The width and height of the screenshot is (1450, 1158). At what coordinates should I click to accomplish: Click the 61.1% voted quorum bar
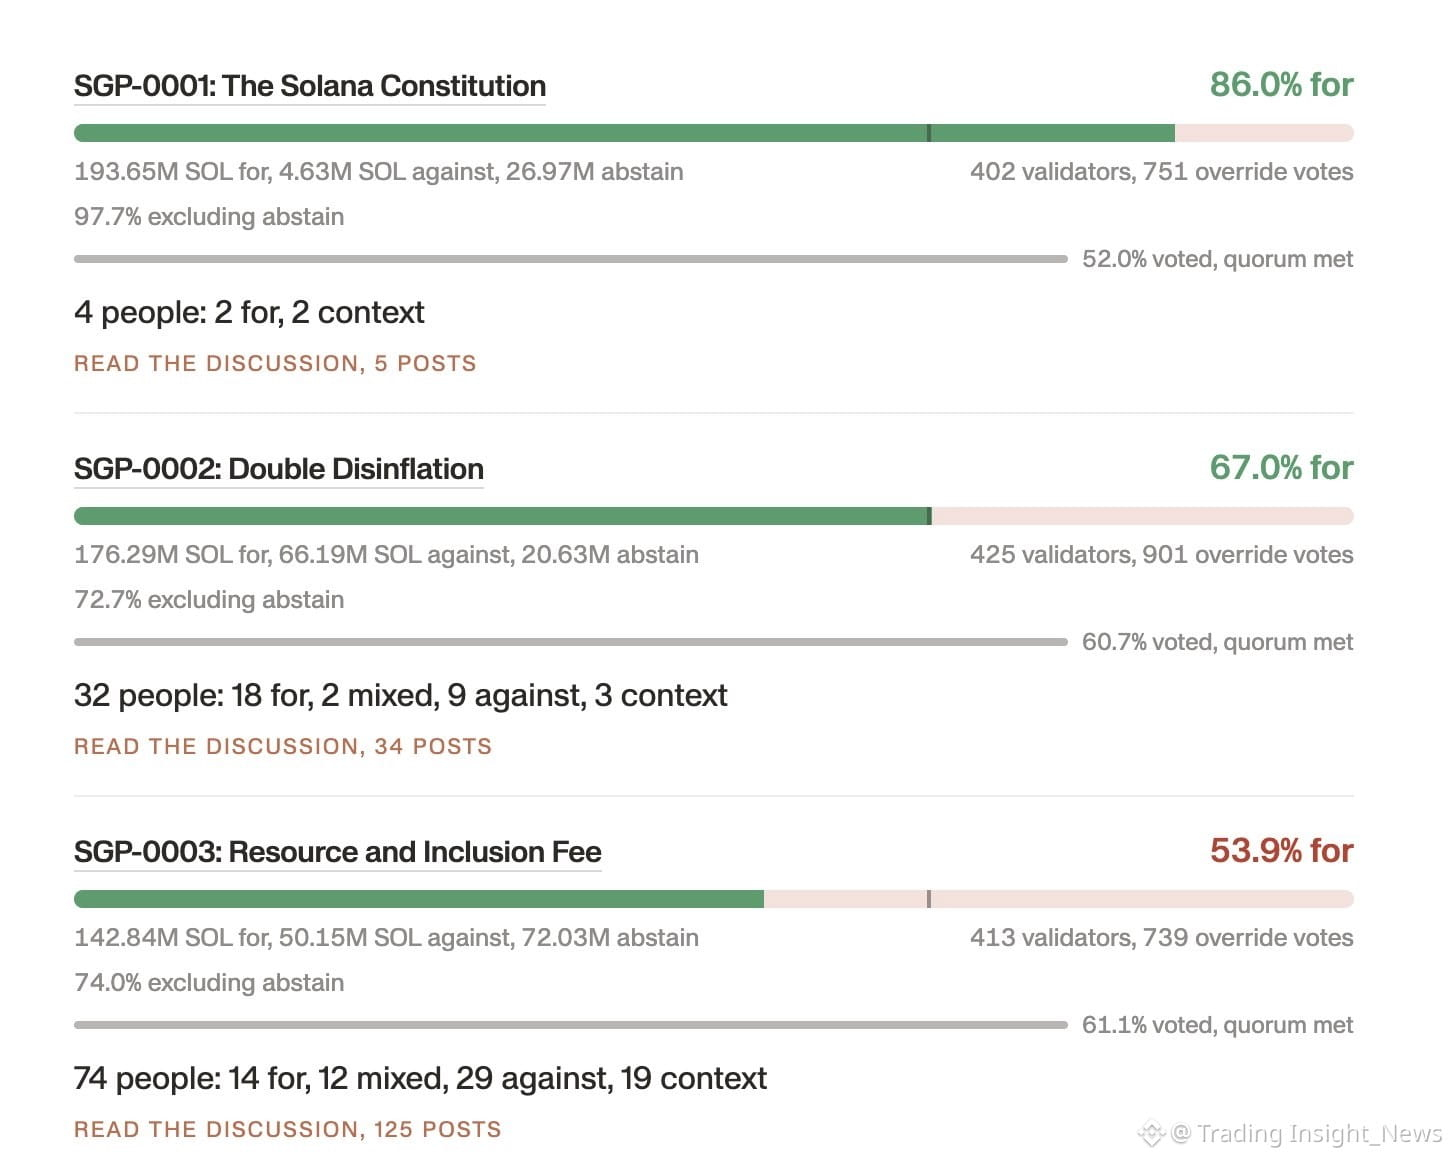click(571, 1025)
